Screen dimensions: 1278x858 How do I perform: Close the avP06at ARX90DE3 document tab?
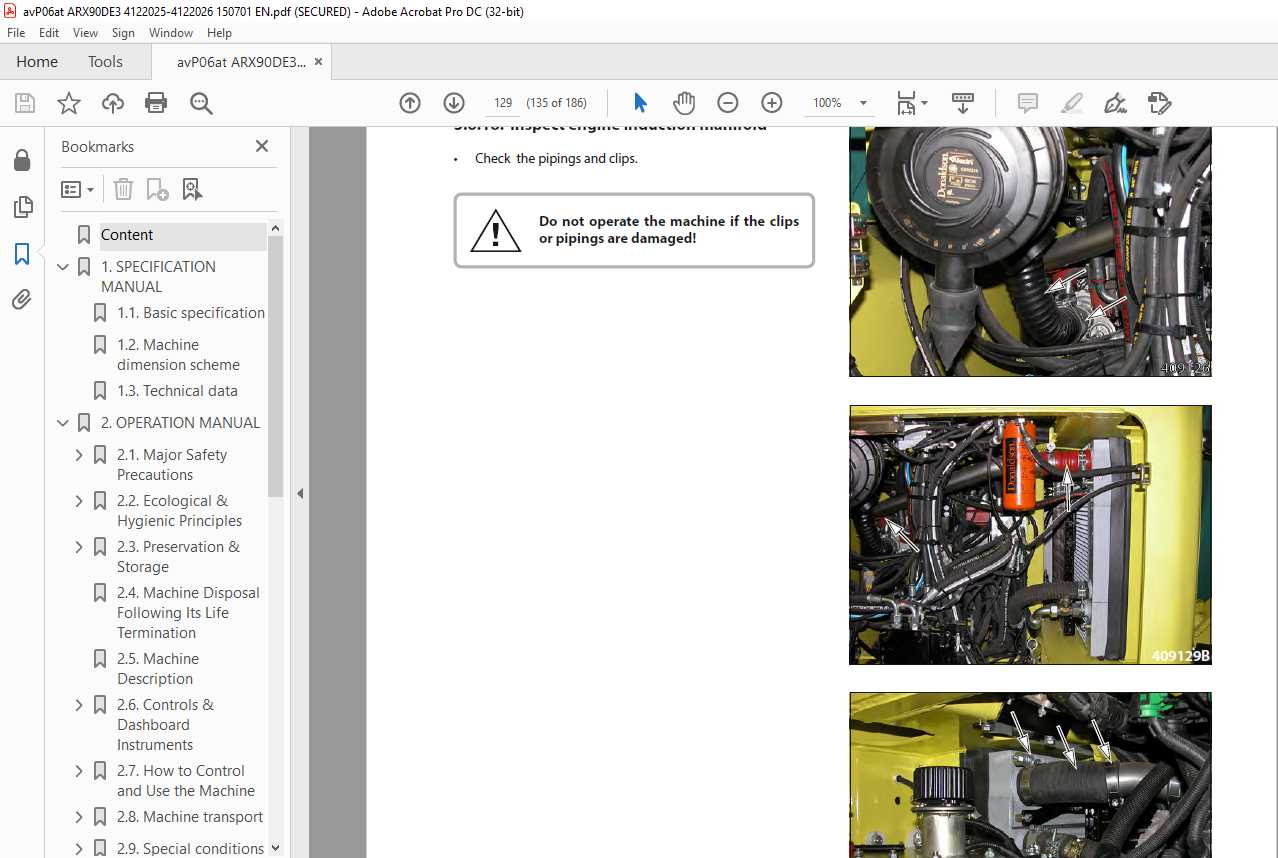tap(318, 62)
